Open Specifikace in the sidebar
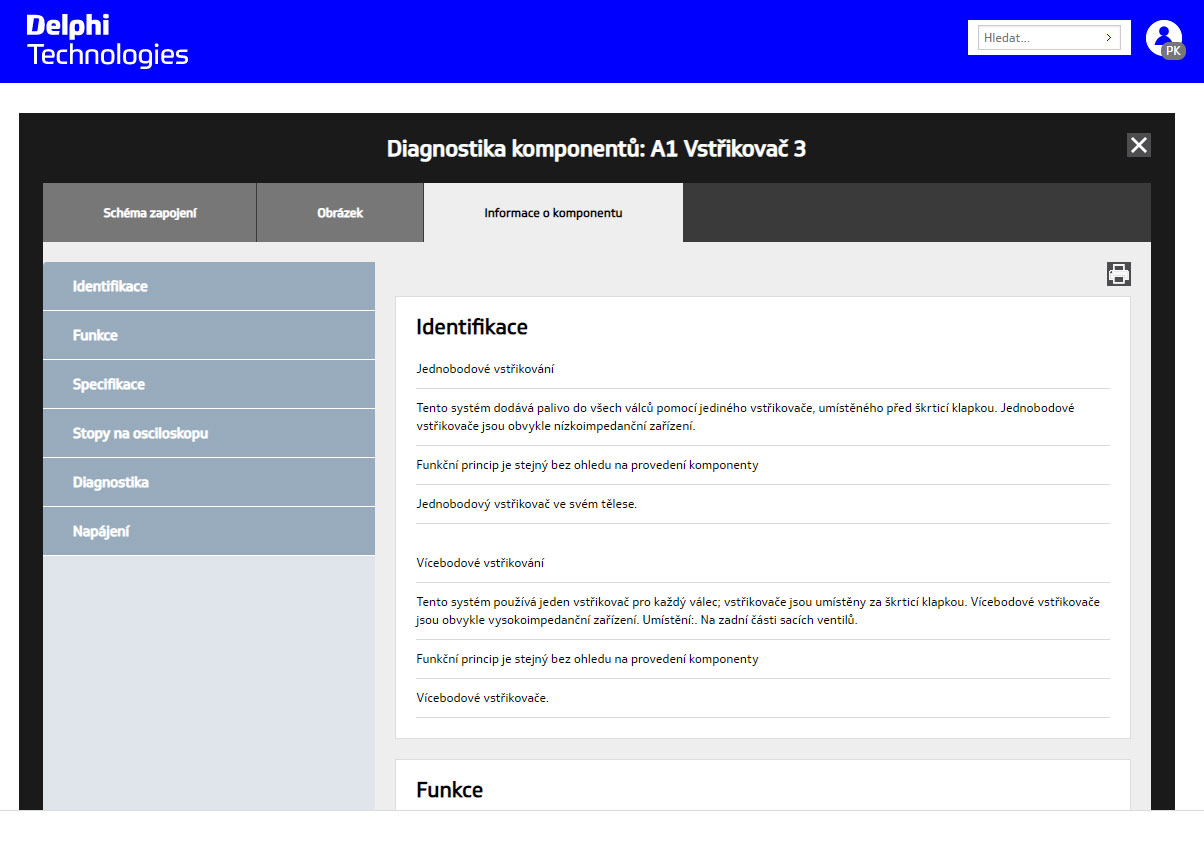Image resolution: width=1204 pixels, height=847 pixels. 209,384
